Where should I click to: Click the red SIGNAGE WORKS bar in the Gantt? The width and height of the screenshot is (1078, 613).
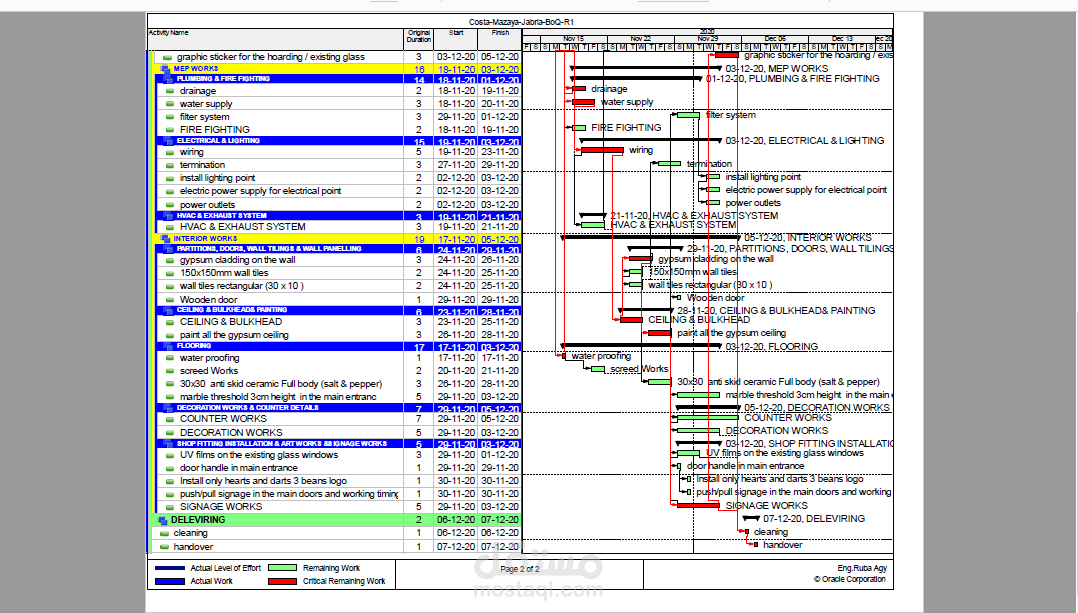[x=698, y=506]
